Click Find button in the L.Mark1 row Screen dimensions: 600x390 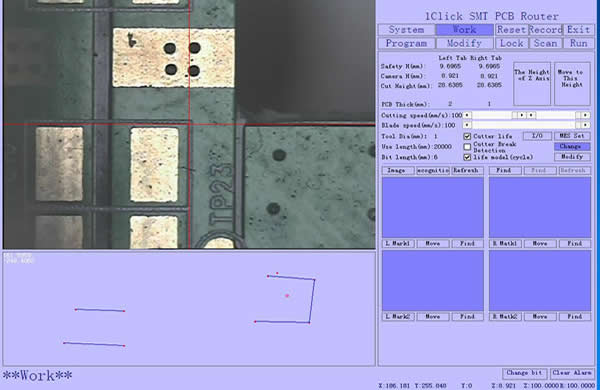coord(467,243)
